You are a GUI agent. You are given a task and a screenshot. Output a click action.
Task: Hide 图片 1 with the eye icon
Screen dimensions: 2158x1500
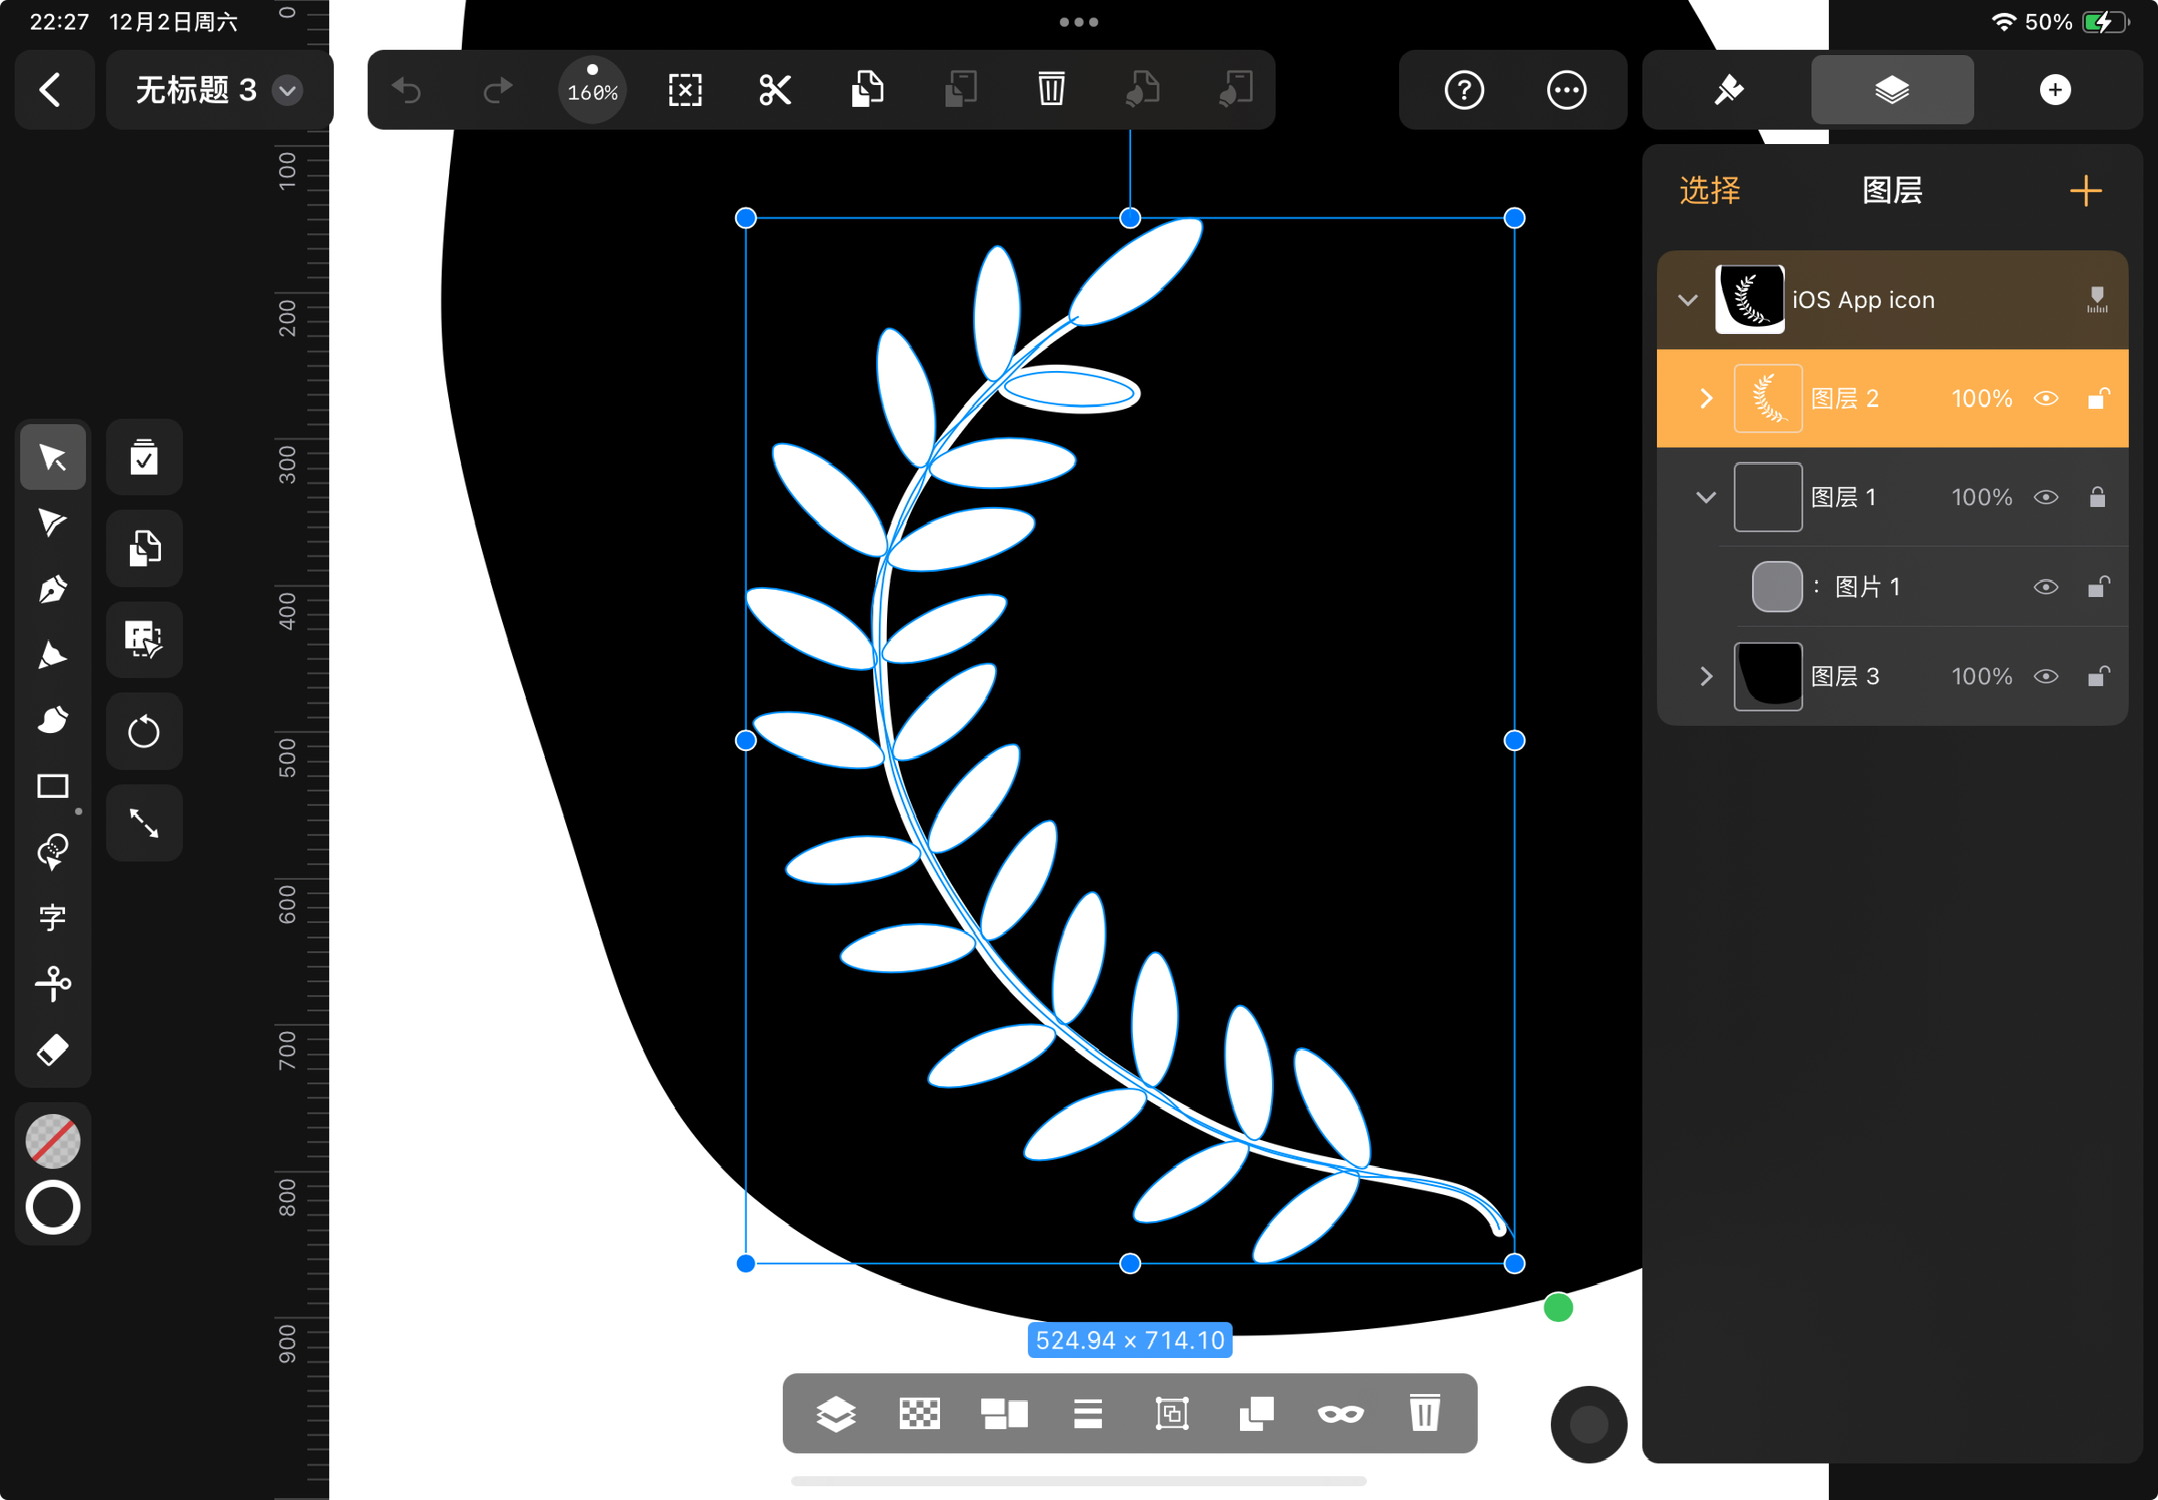click(x=2046, y=587)
